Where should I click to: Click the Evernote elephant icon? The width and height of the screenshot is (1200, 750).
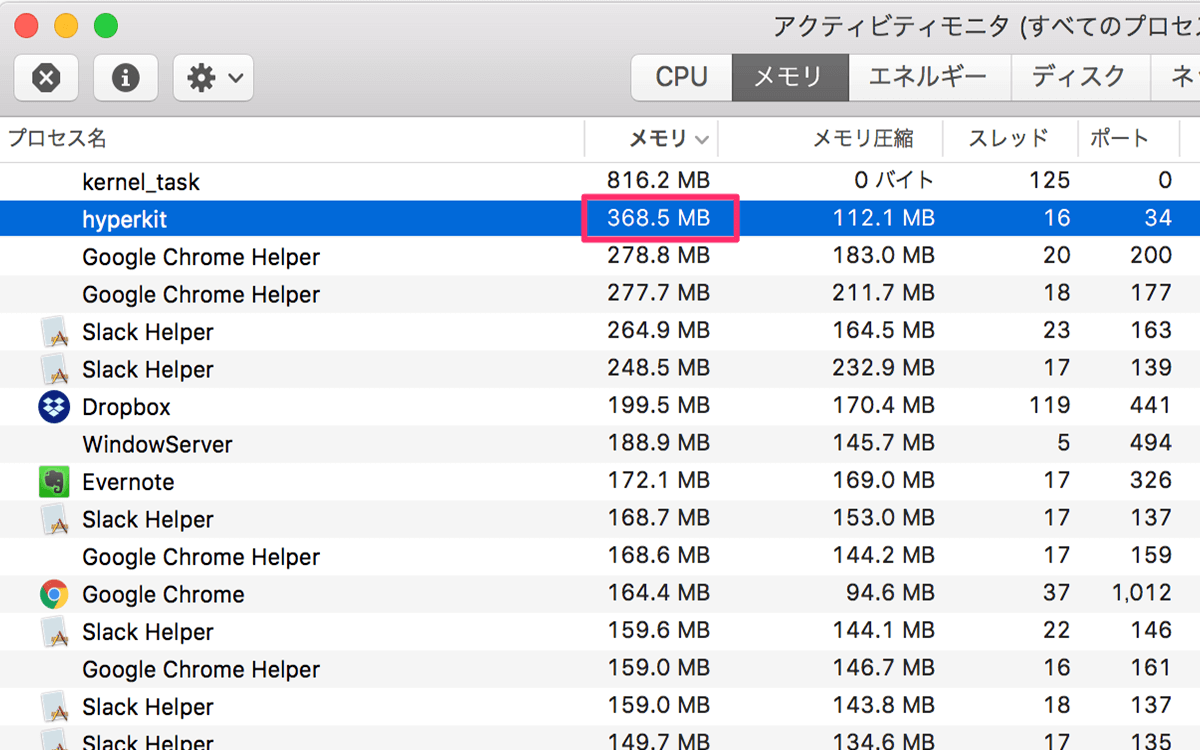tap(54, 482)
